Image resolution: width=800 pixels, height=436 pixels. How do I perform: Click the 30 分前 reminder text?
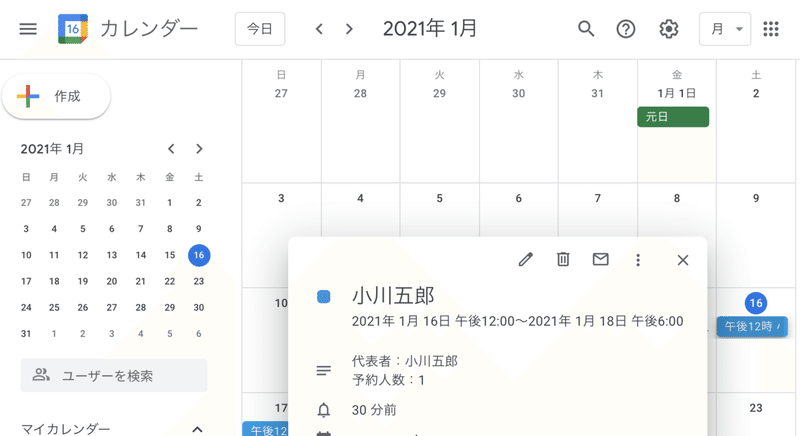pyautogui.click(x=374, y=410)
